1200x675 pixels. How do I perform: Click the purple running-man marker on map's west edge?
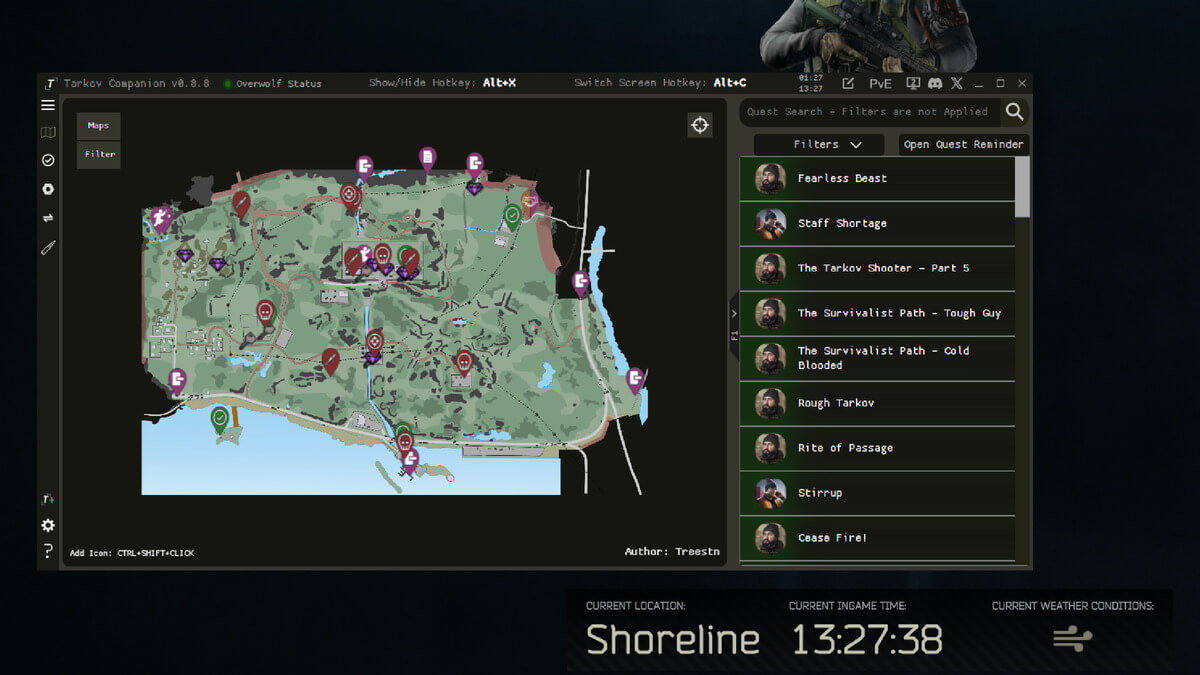[162, 218]
